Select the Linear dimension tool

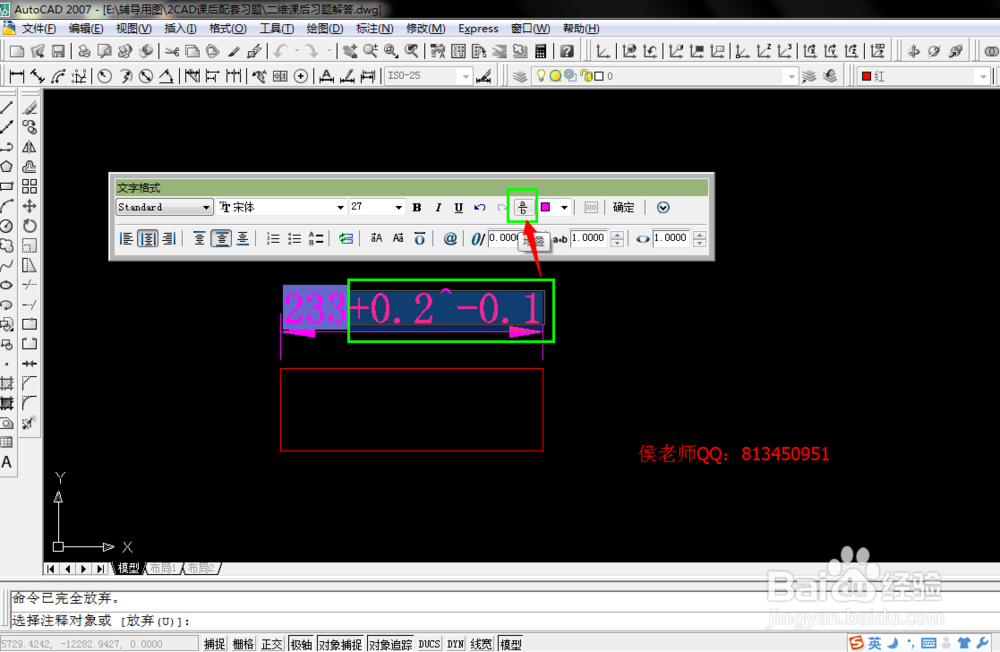17,77
